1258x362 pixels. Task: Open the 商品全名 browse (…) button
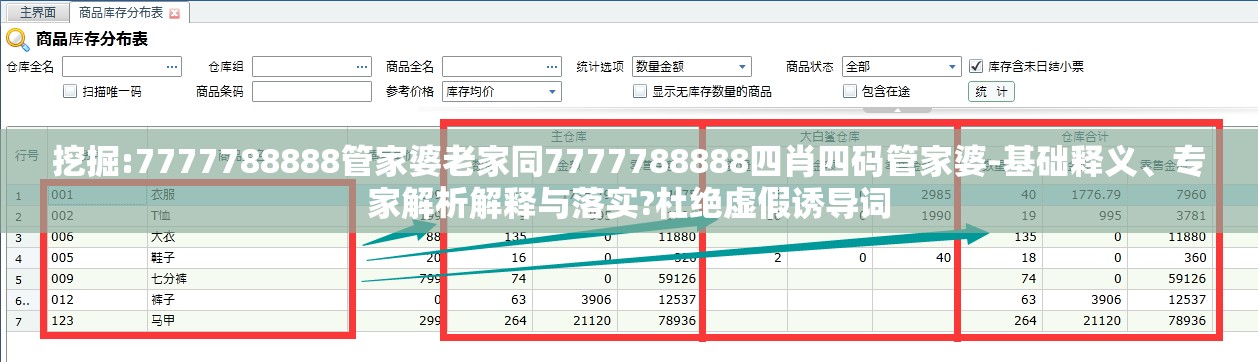tap(552, 66)
